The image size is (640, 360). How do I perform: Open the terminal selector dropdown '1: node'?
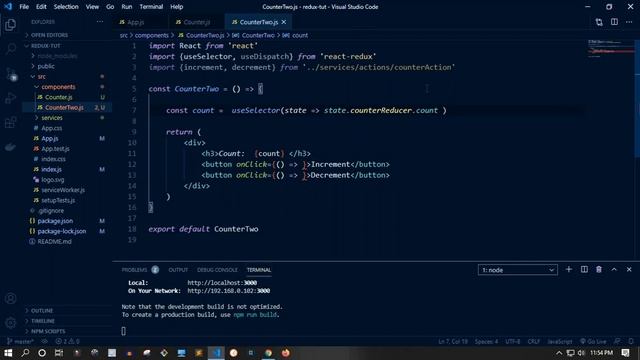pos(518,270)
